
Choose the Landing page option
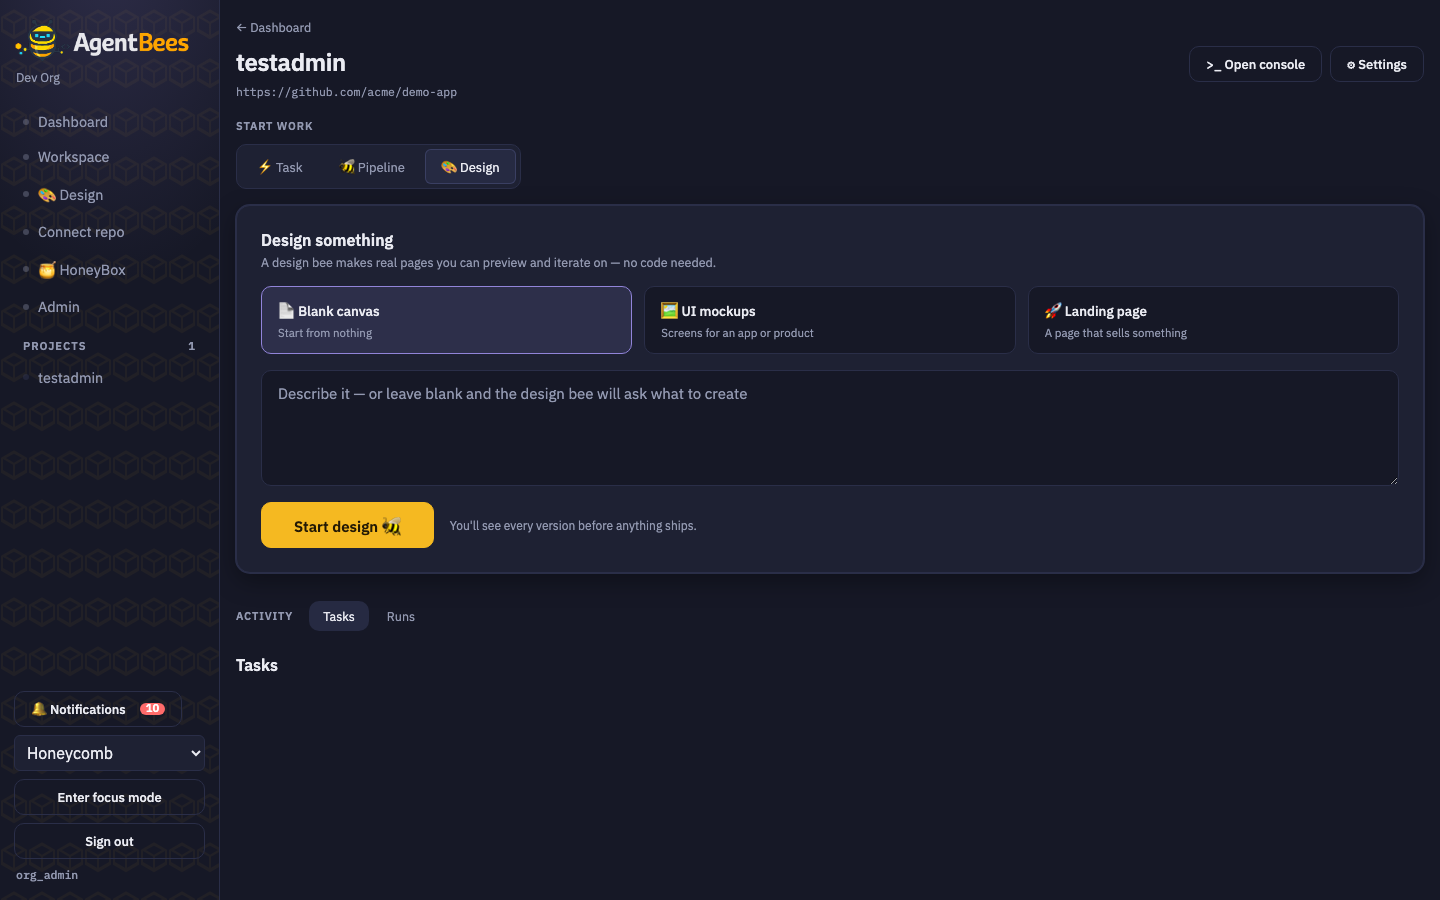[x=1213, y=320]
